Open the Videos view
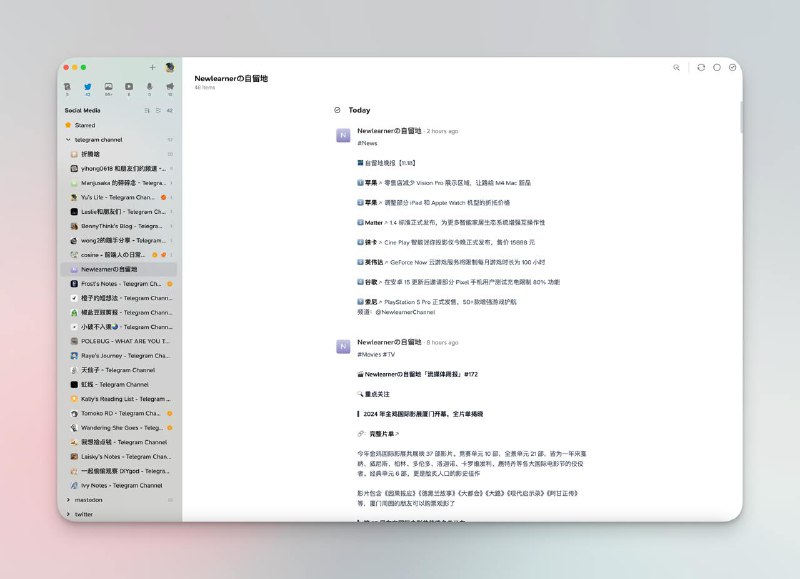The width and height of the screenshot is (800, 579). point(129,87)
